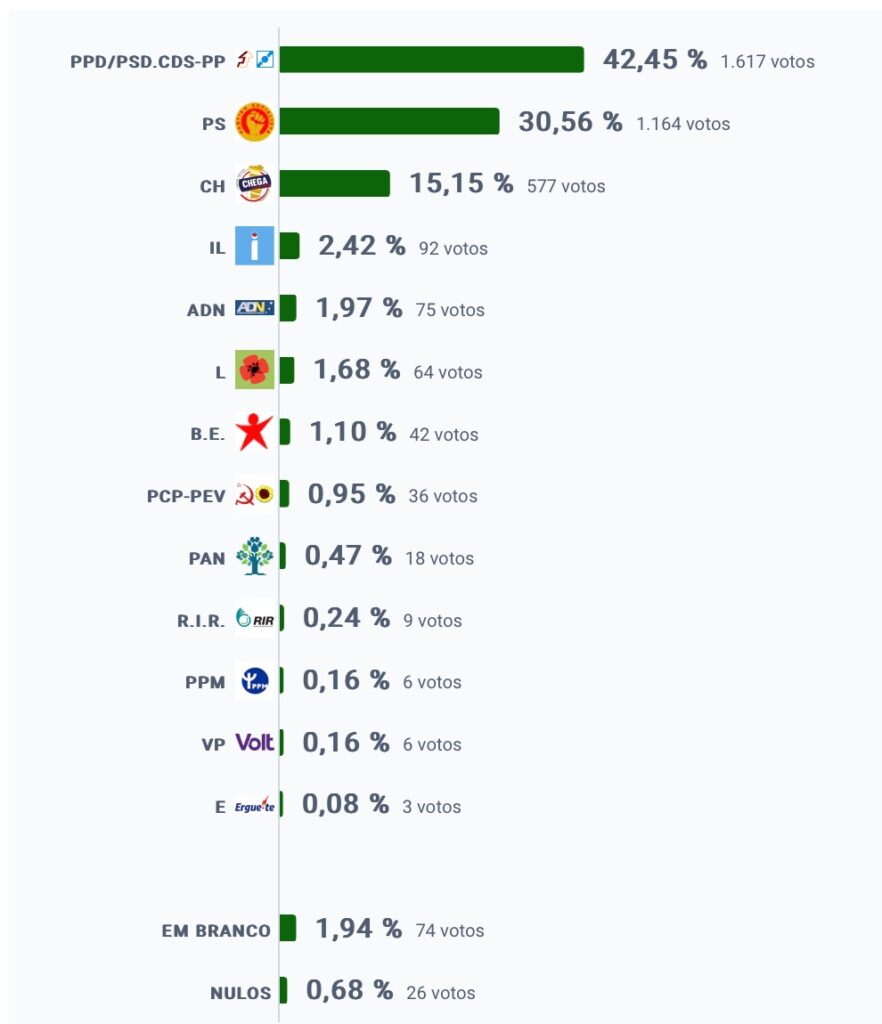The width and height of the screenshot is (882, 1024).
Task: Click the RIR party logo
Action: point(255,618)
